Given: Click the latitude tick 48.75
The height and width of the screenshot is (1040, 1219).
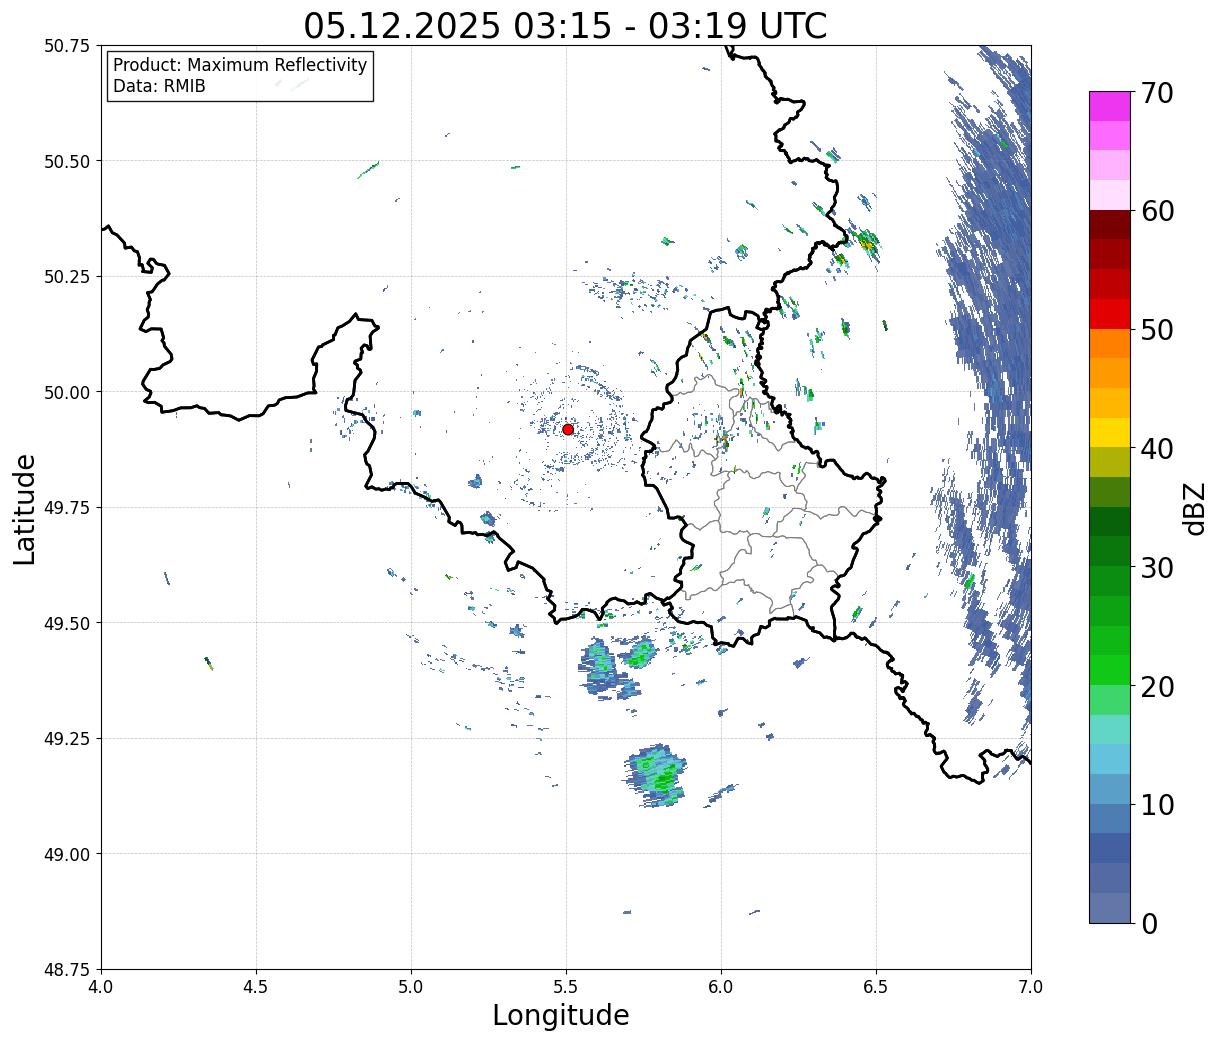Looking at the screenshot, I should (x=67, y=969).
